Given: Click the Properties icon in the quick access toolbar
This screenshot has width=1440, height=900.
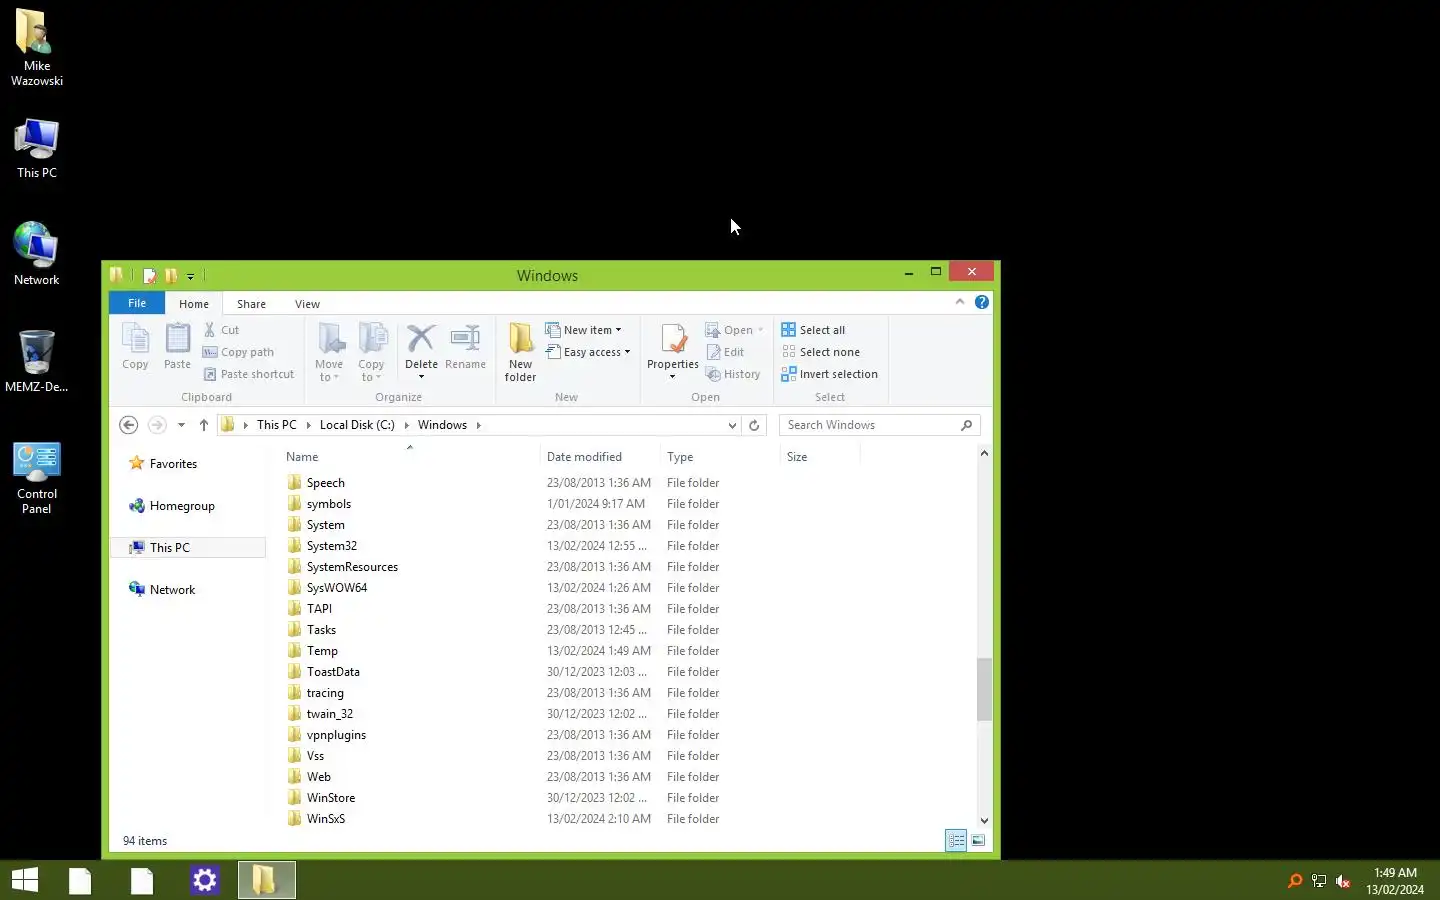Looking at the screenshot, I should 149,276.
